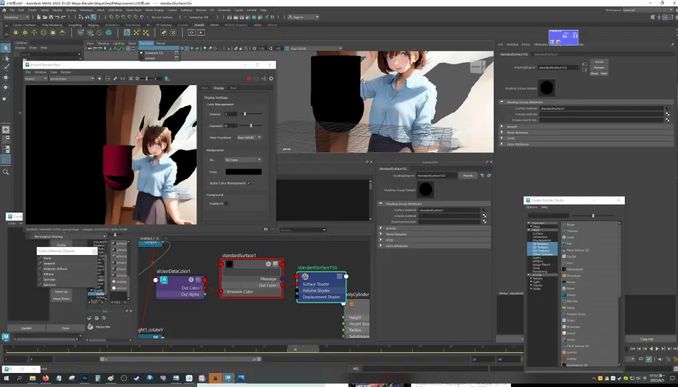Click the black background Color swatch
The height and width of the screenshot is (387, 678).
[243, 172]
